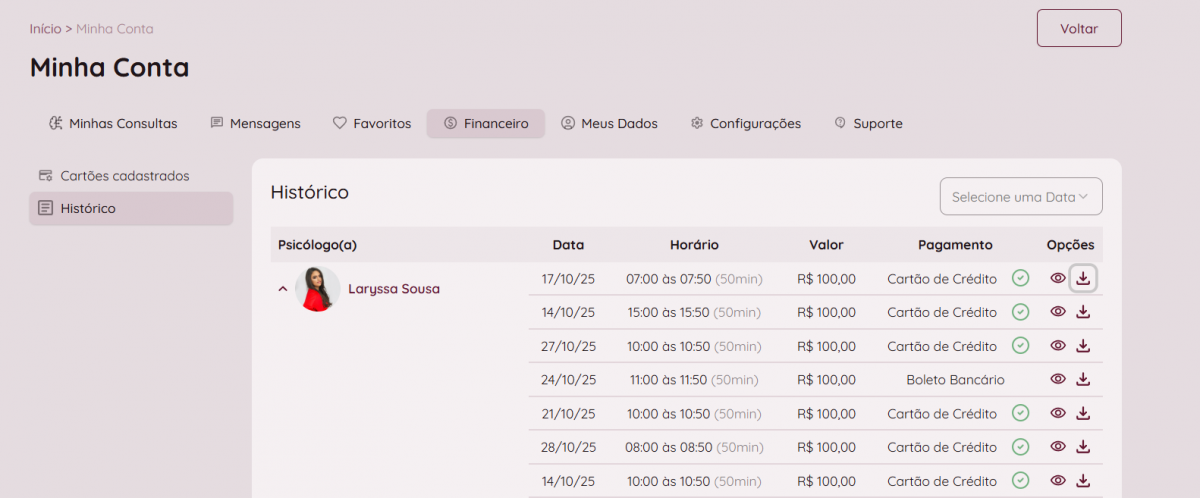Click the Cartões cadastrados card icon
Image resolution: width=1200 pixels, height=498 pixels.
(x=45, y=176)
